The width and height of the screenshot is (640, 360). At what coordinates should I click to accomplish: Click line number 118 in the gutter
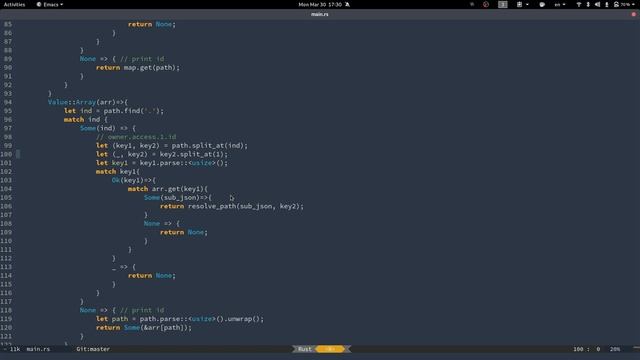click(x=6, y=310)
